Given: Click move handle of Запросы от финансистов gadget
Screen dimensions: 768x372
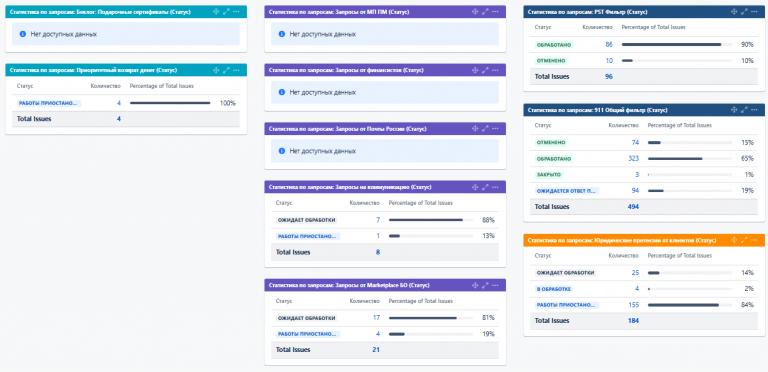Looking at the screenshot, I should pos(475,70).
